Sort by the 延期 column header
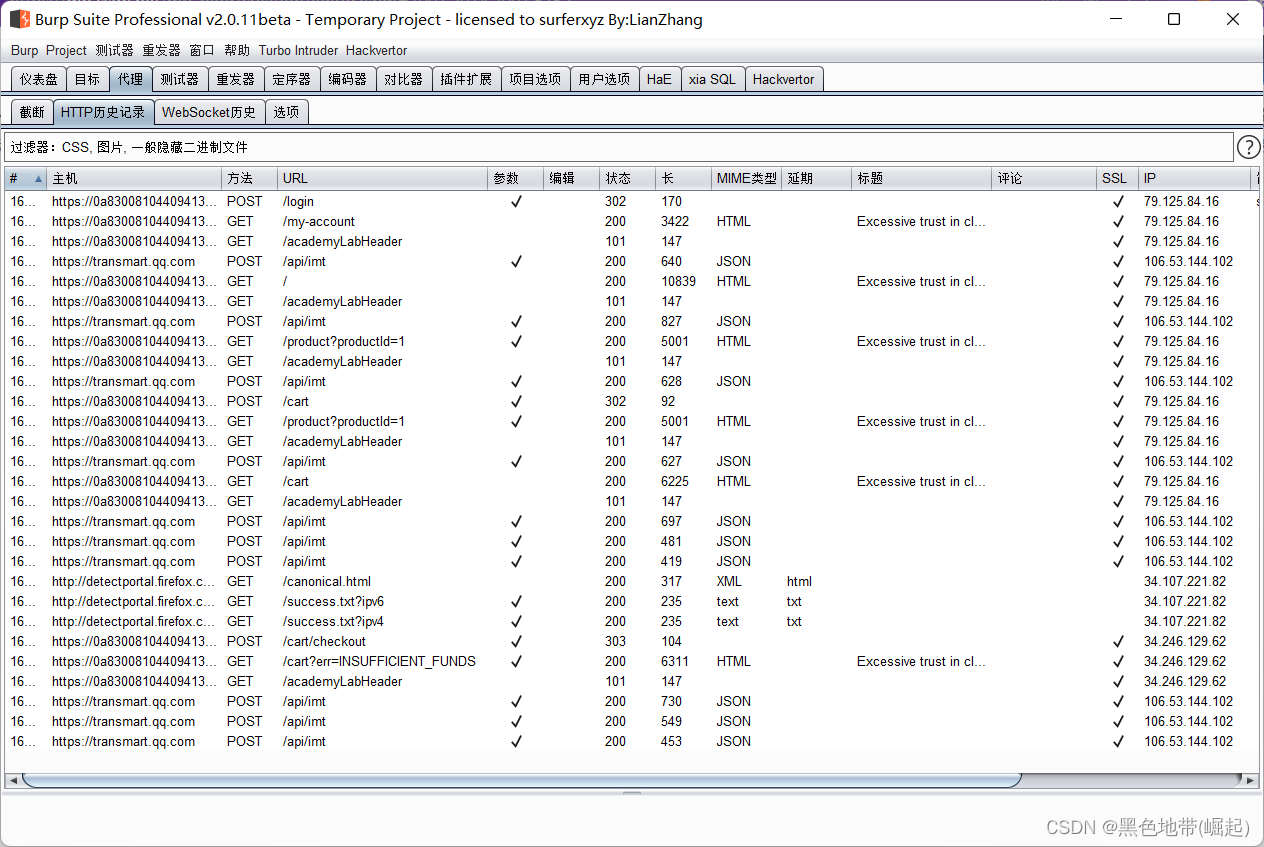Image resolution: width=1264 pixels, height=847 pixels. click(x=817, y=179)
